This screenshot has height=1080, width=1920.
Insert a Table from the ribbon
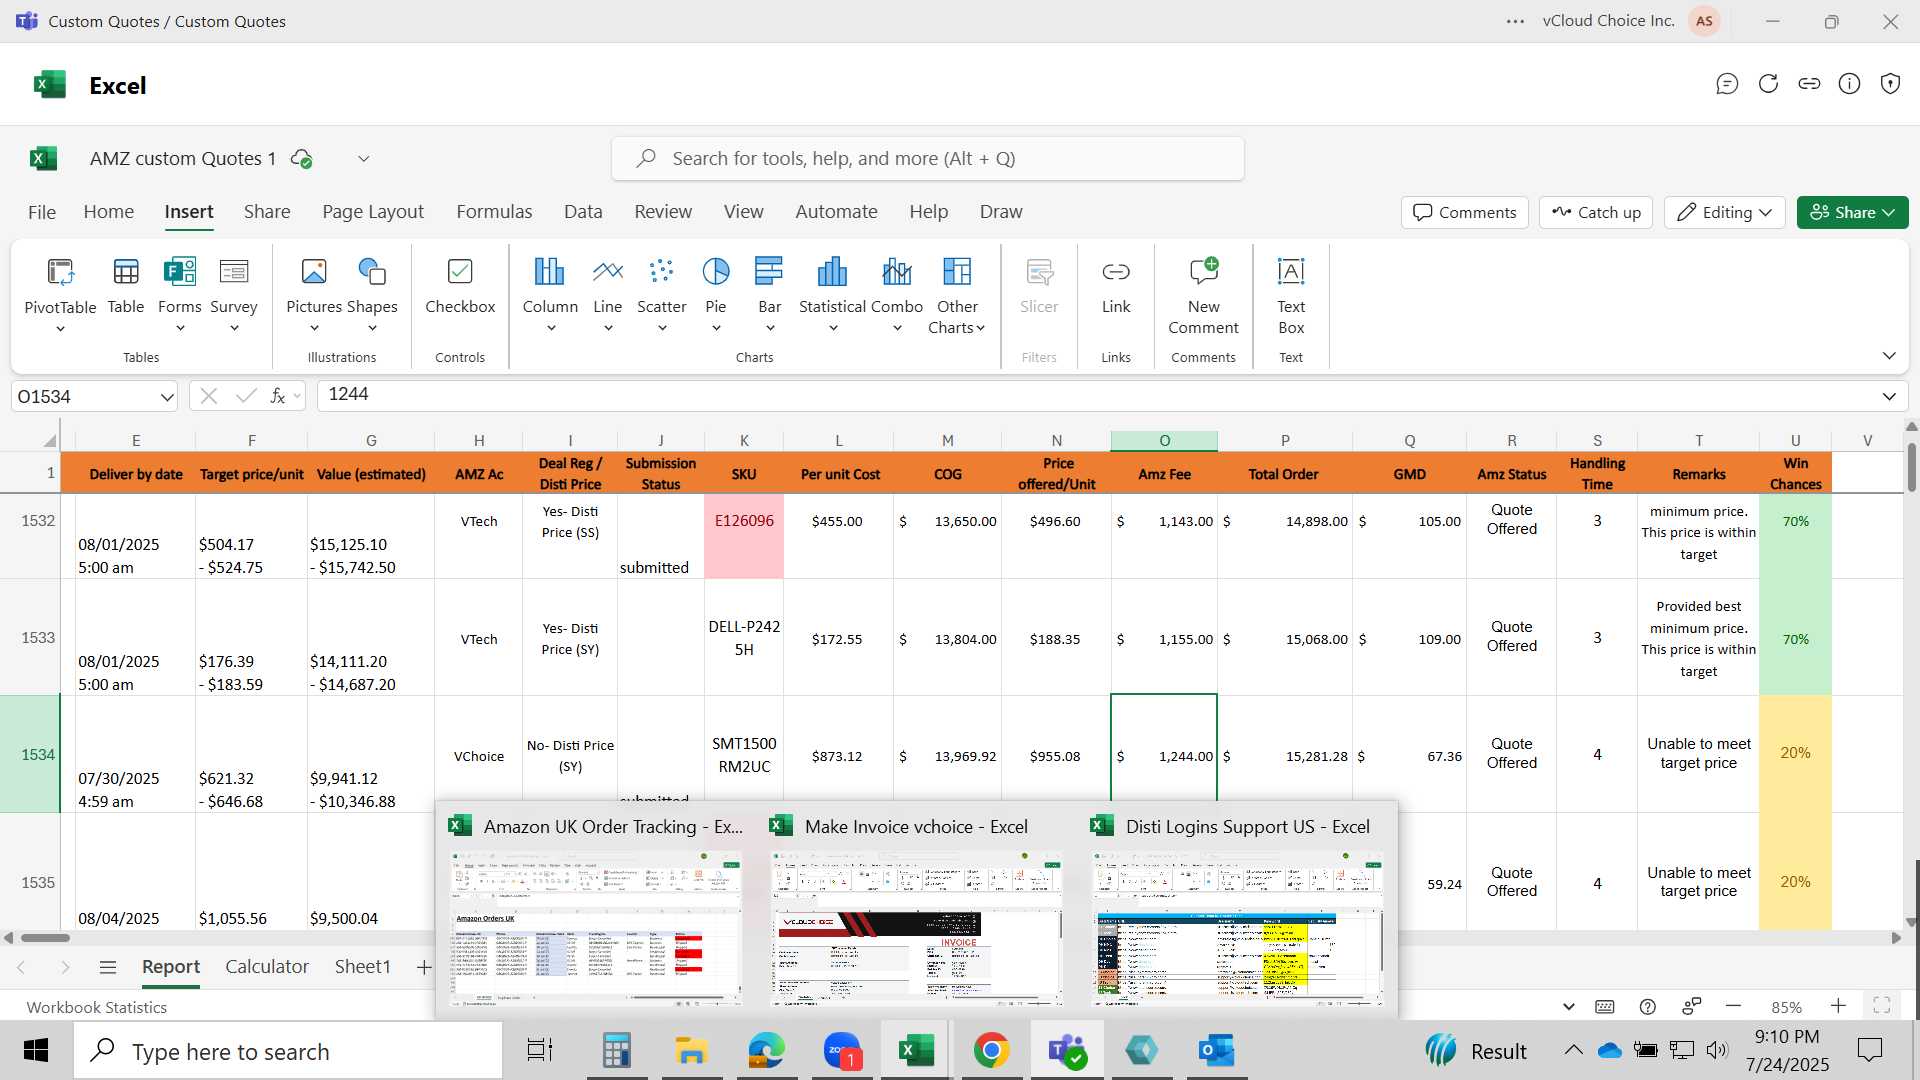[x=126, y=285]
